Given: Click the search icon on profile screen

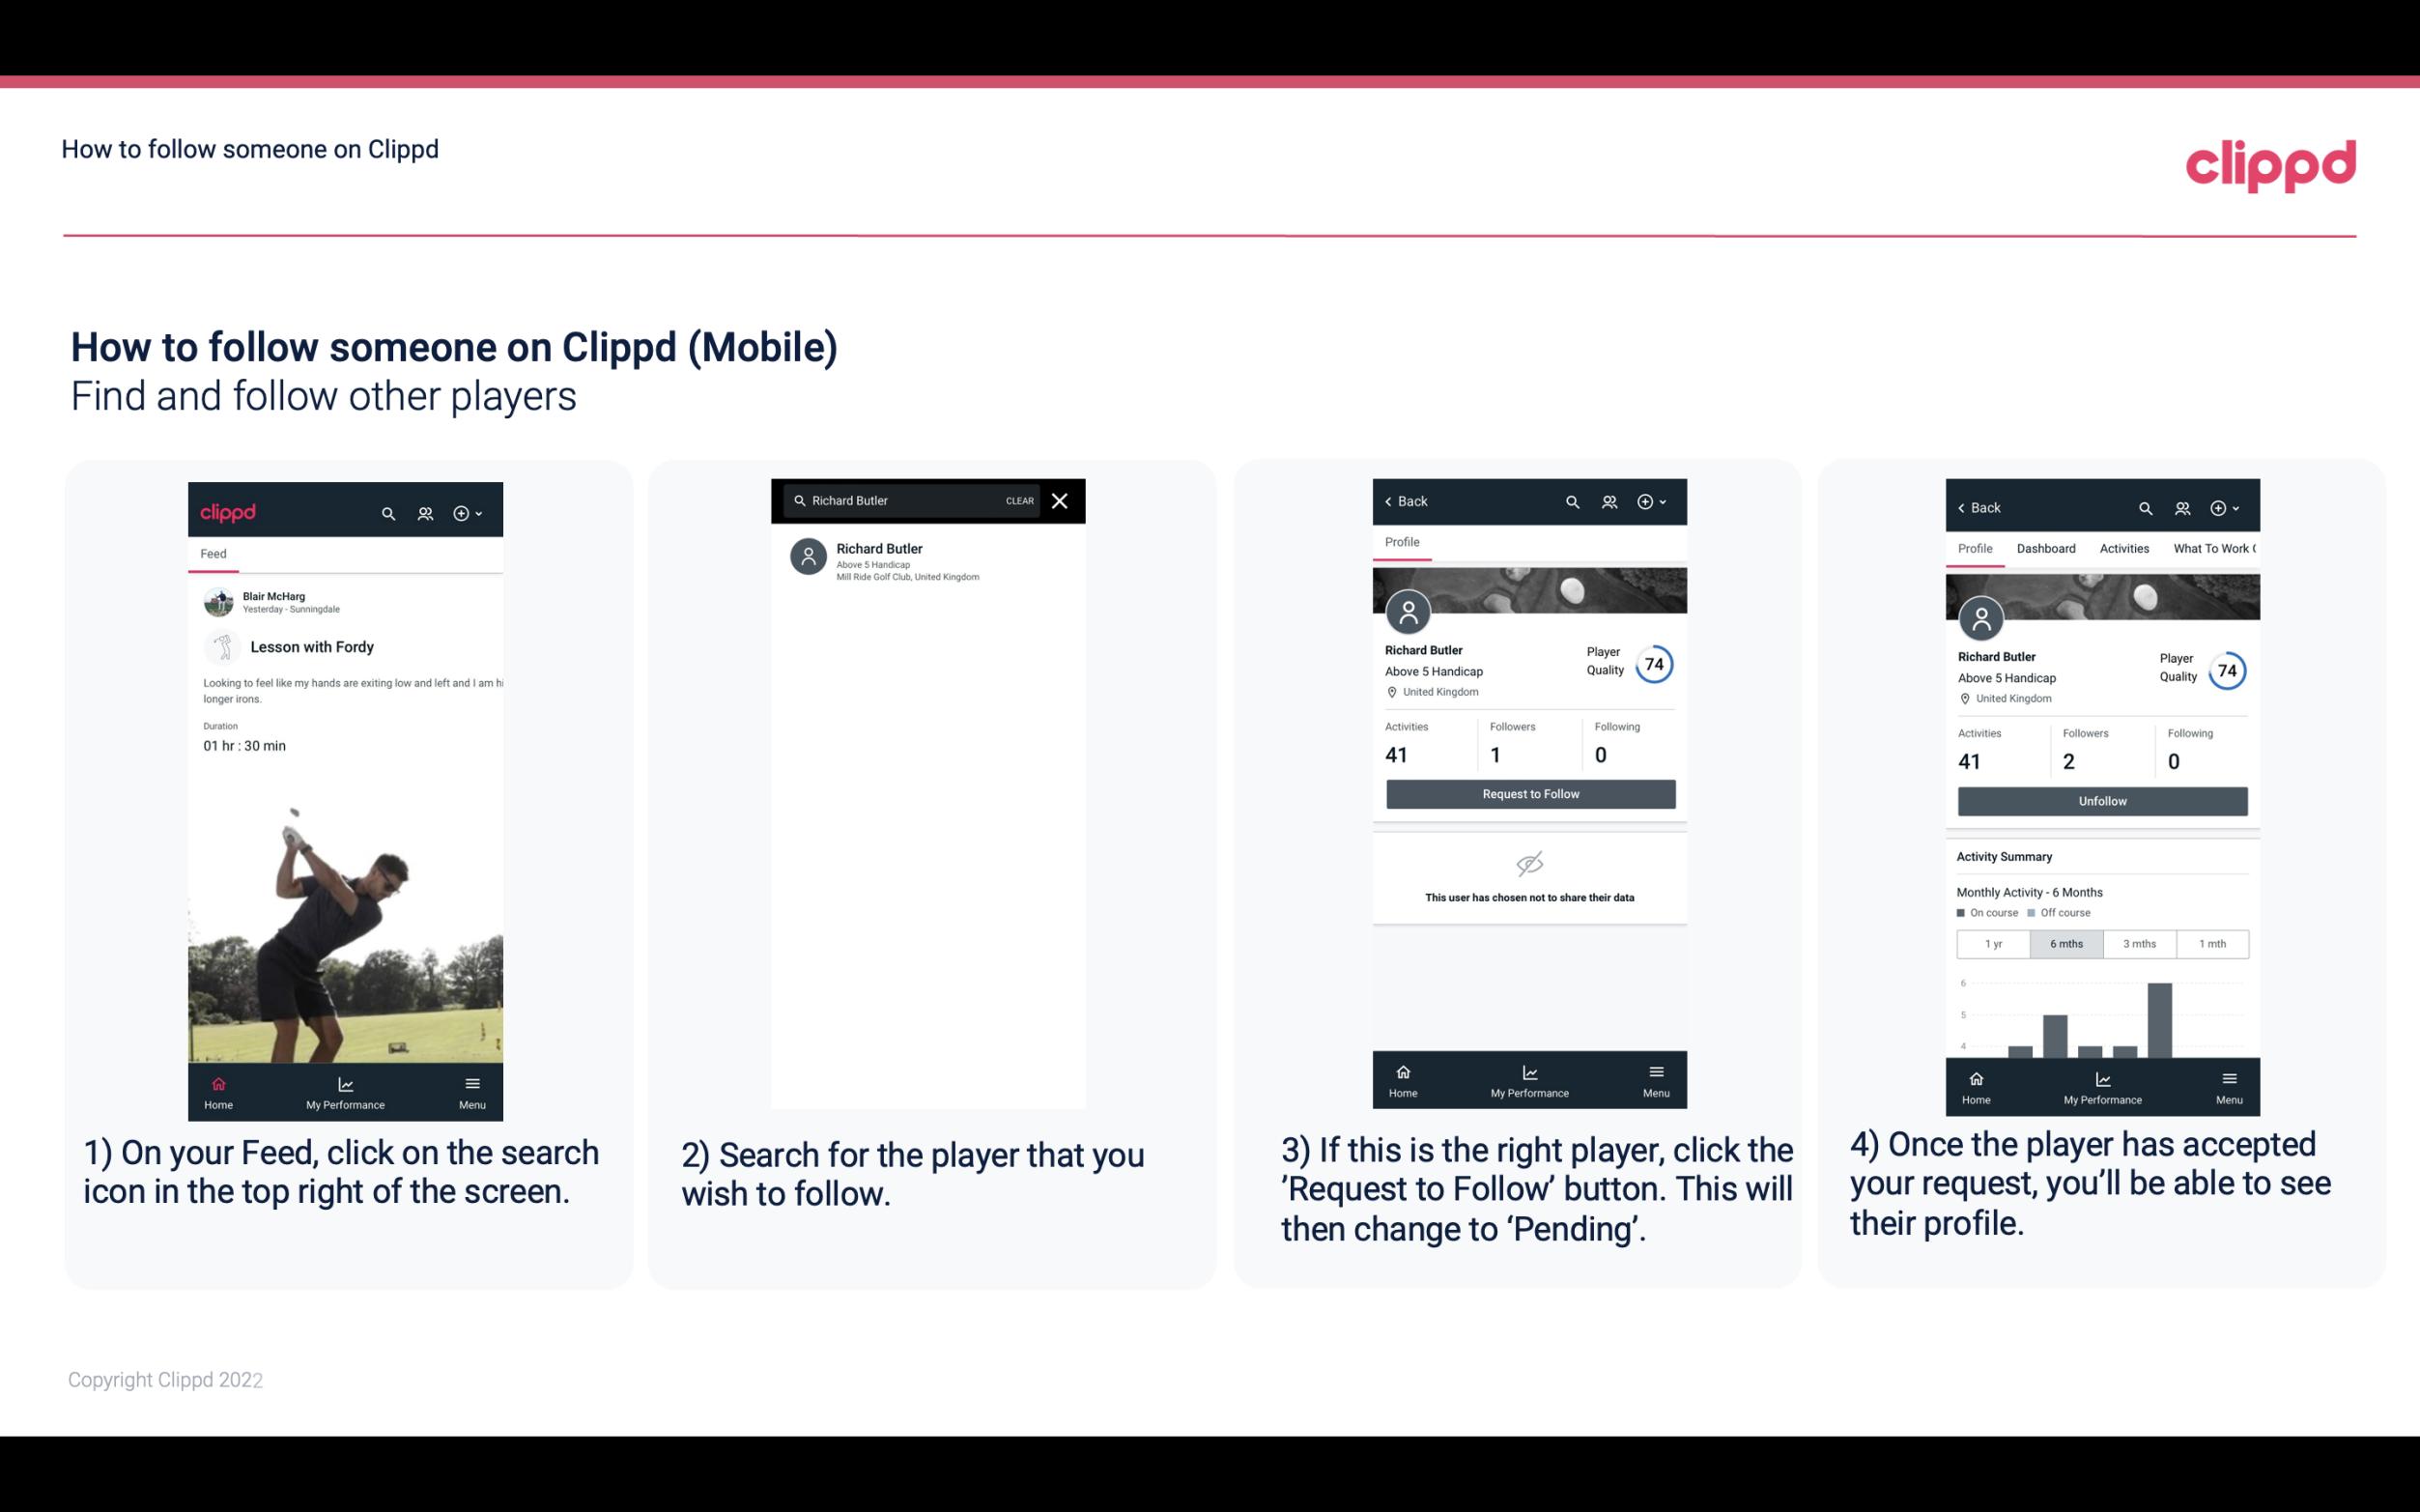Looking at the screenshot, I should click(x=1576, y=501).
